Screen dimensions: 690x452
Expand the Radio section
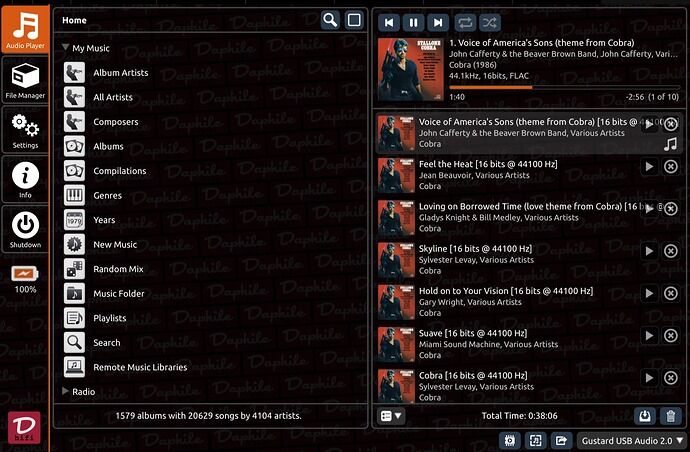coord(65,392)
